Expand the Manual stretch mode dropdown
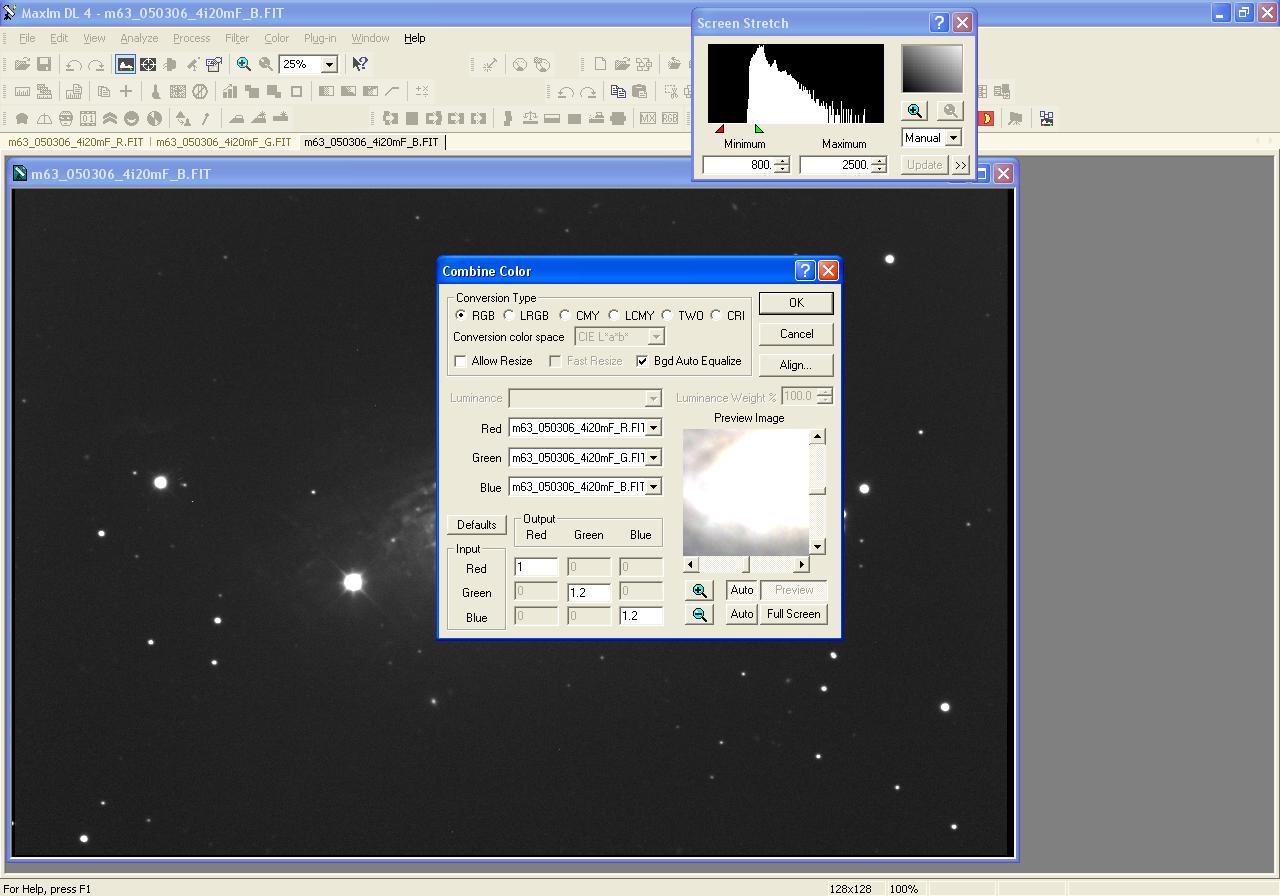Image resolution: width=1280 pixels, height=896 pixels. coord(953,138)
